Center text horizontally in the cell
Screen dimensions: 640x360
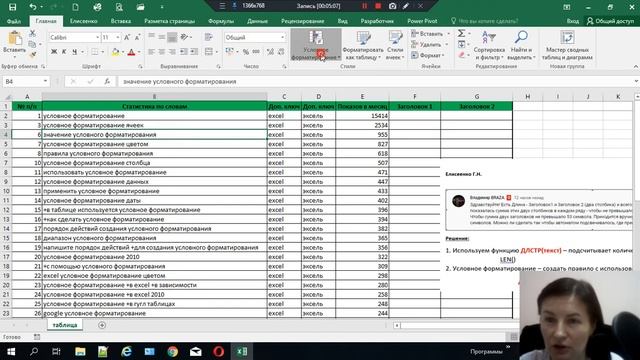click(162, 52)
